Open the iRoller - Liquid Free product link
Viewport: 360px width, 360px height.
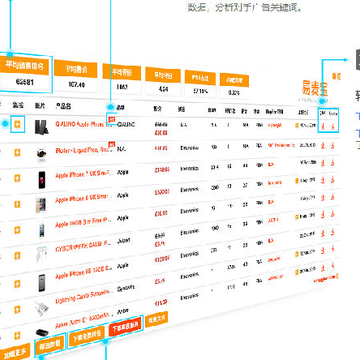pyautogui.click(x=82, y=151)
